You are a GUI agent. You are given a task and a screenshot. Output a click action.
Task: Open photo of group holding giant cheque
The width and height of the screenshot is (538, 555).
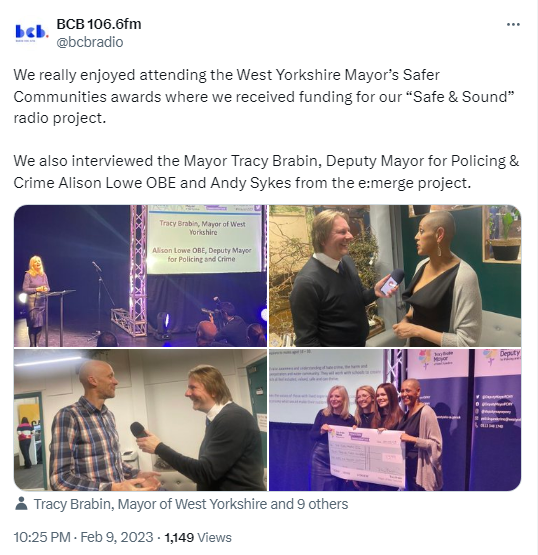click(x=395, y=420)
